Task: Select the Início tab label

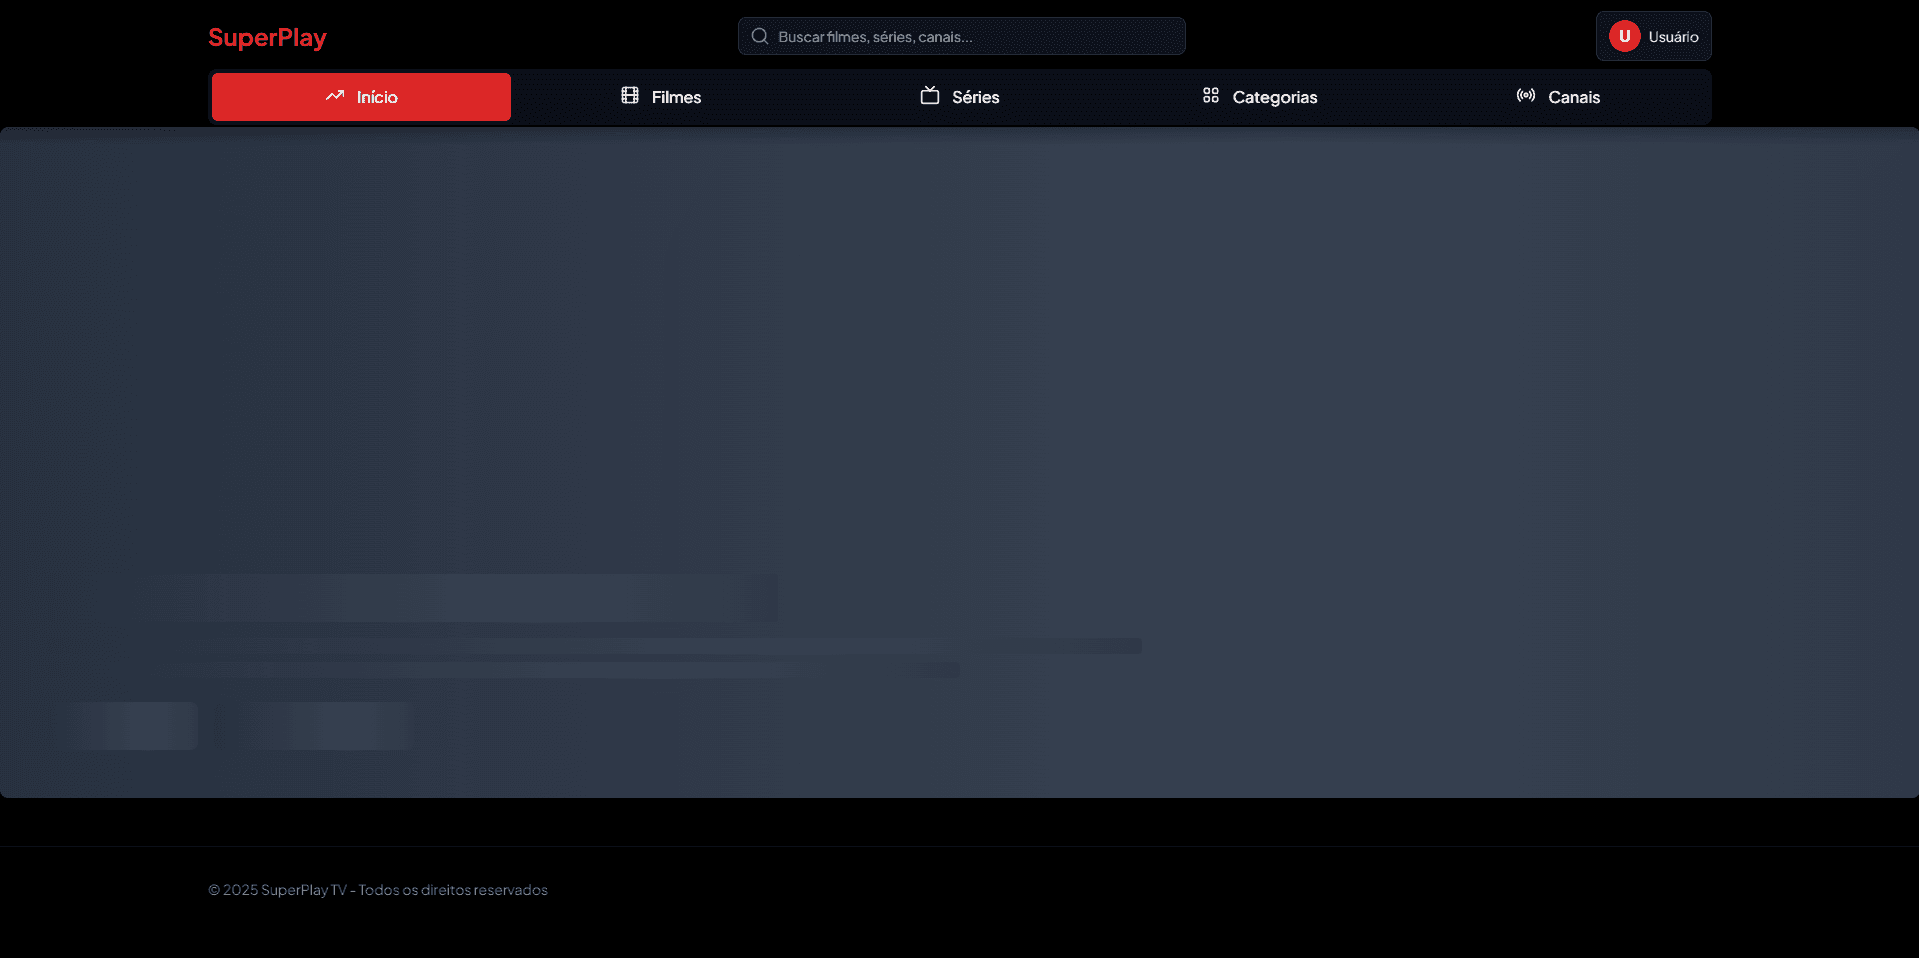Action: pos(377,97)
